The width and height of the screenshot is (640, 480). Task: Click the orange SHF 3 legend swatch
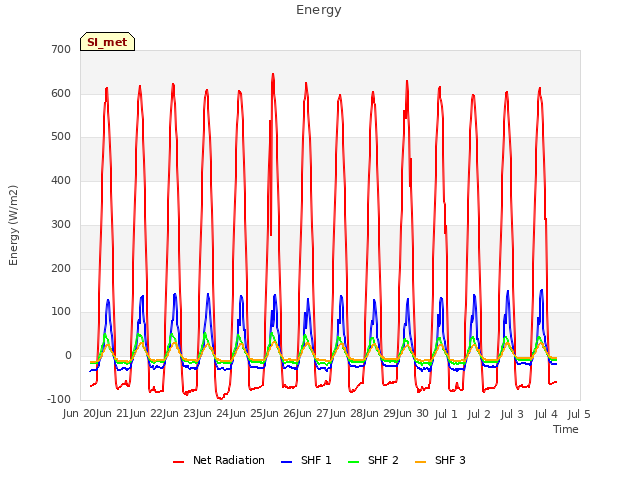coord(420,462)
